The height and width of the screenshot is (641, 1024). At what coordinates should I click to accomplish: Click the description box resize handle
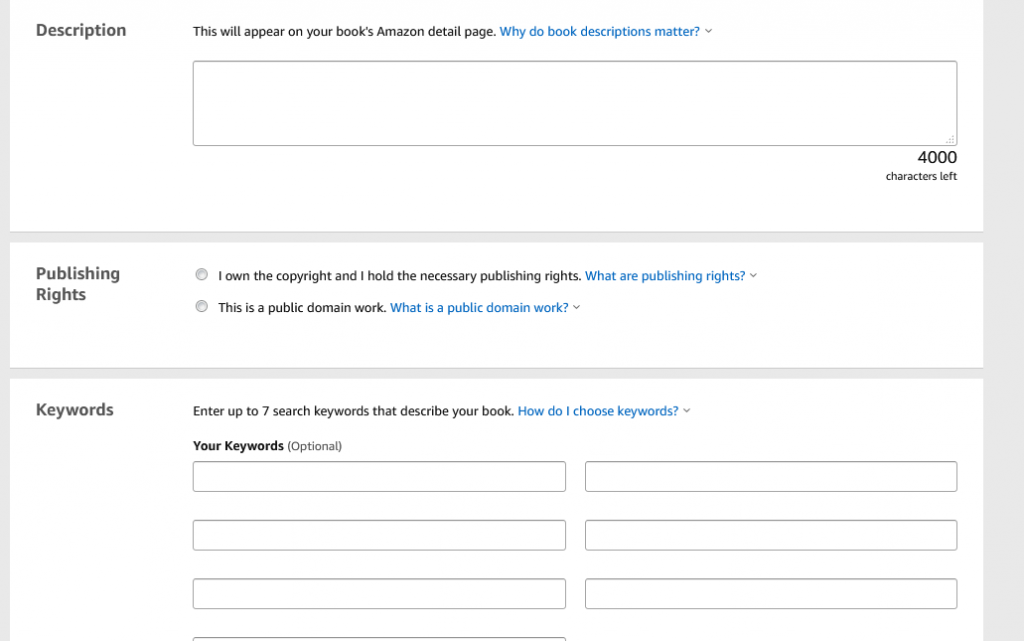950,139
